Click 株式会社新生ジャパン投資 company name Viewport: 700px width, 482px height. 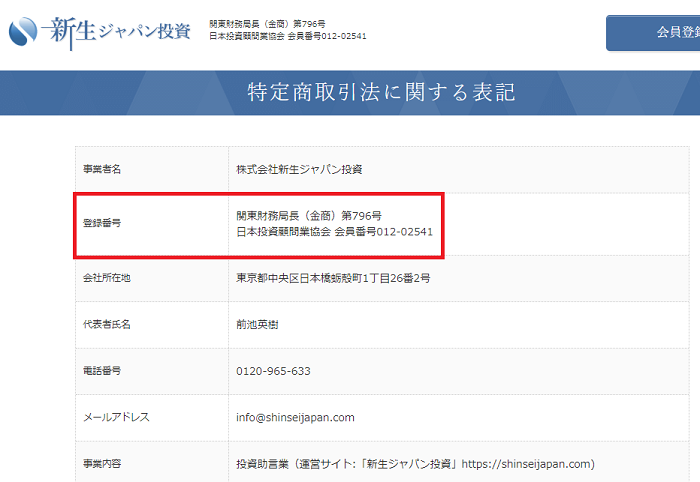point(299,170)
